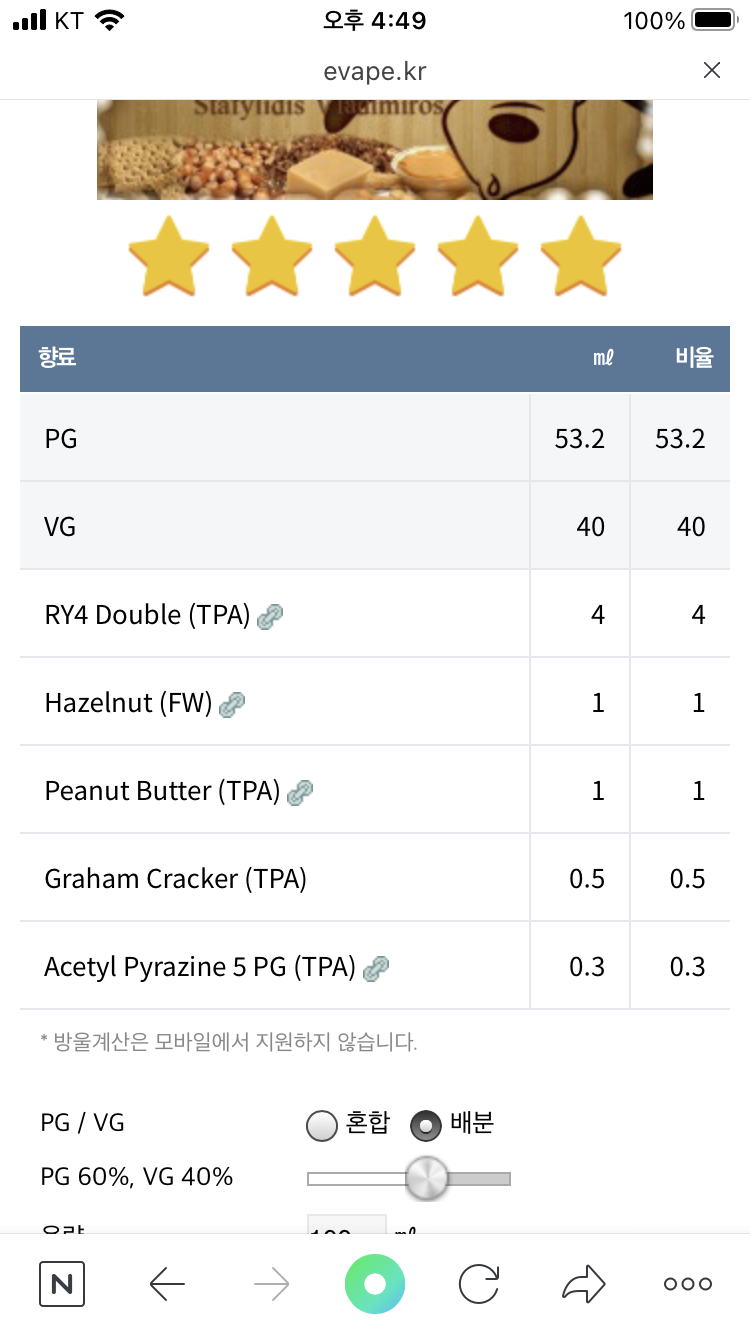Tap the Naver N home icon
This screenshot has height=1334, width=750.
click(x=62, y=1284)
